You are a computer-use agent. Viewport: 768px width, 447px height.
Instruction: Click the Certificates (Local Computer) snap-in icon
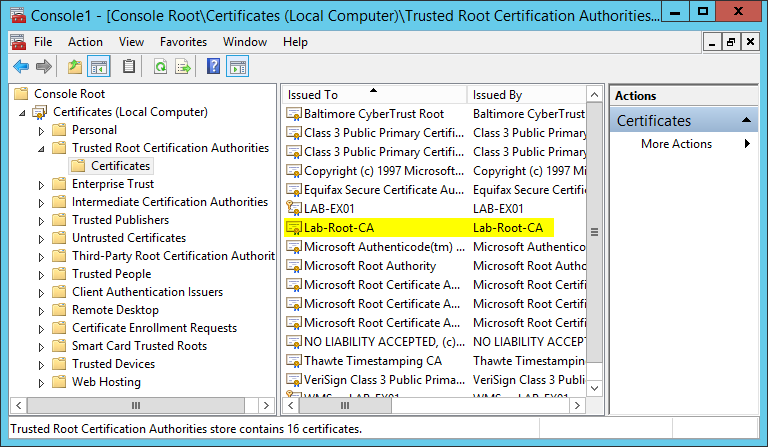pos(40,112)
